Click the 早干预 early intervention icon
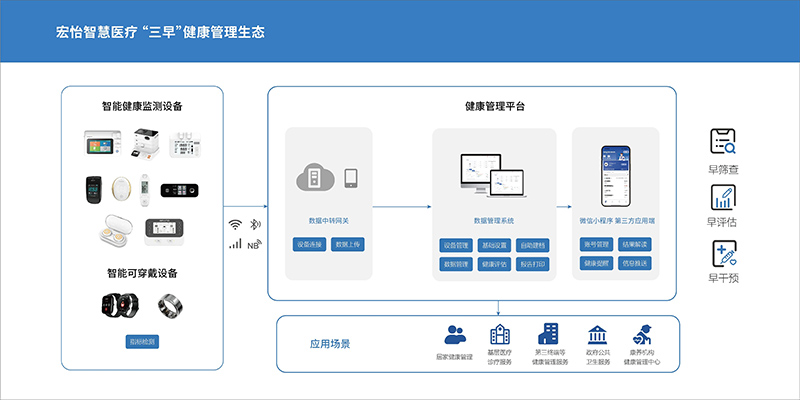 tap(722, 252)
